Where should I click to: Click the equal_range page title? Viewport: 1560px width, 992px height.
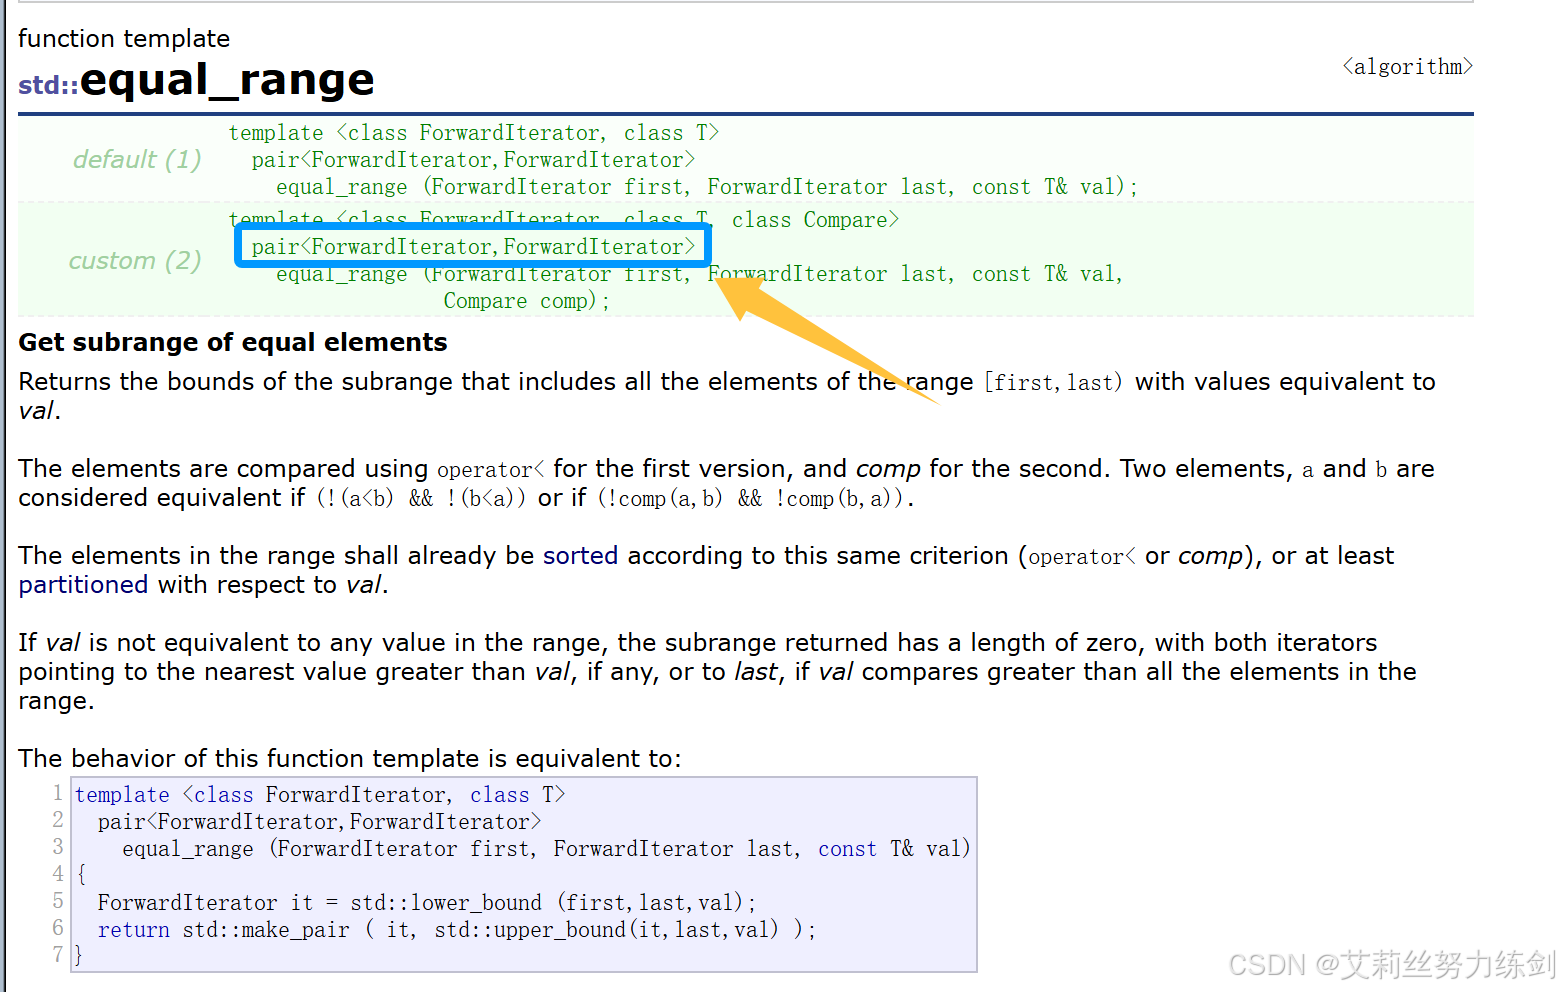227,80
